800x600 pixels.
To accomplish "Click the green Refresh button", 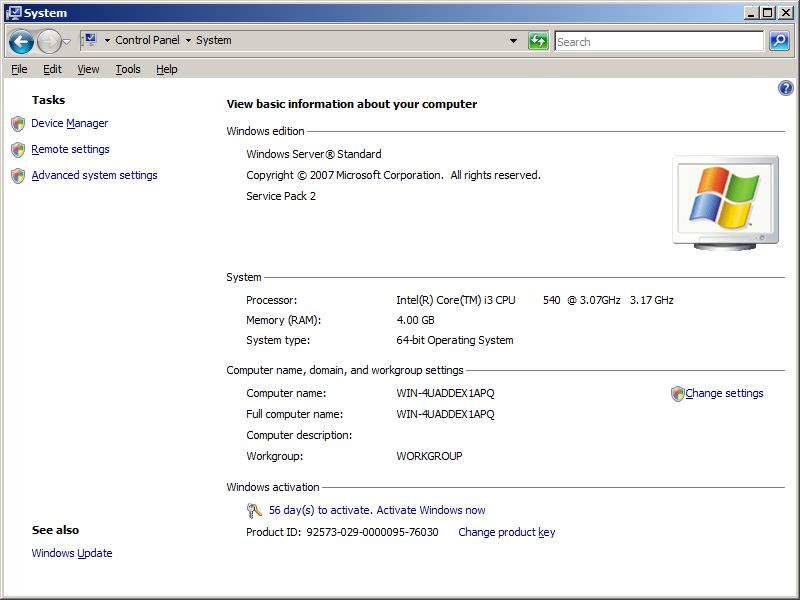I will click(538, 41).
